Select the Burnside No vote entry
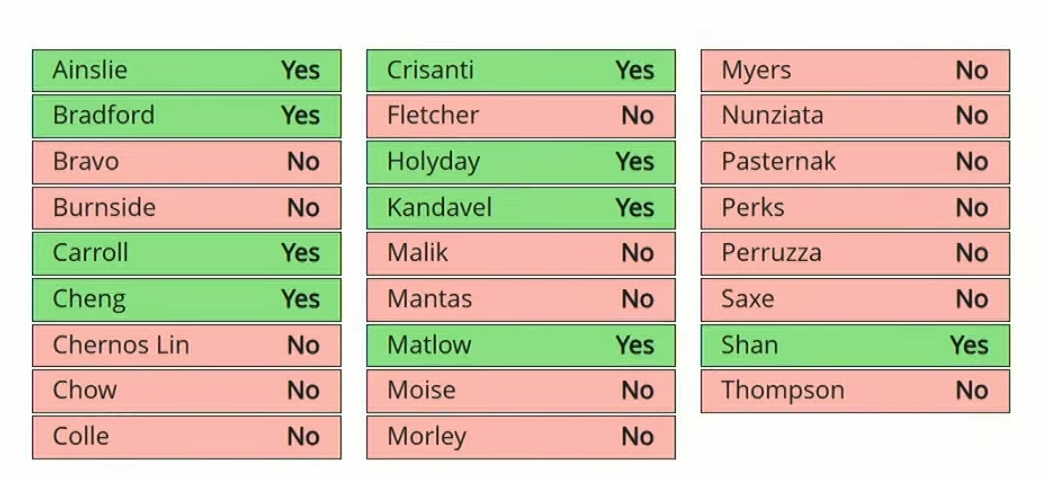Viewport: 1045px width, 479px height. point(186,208)
